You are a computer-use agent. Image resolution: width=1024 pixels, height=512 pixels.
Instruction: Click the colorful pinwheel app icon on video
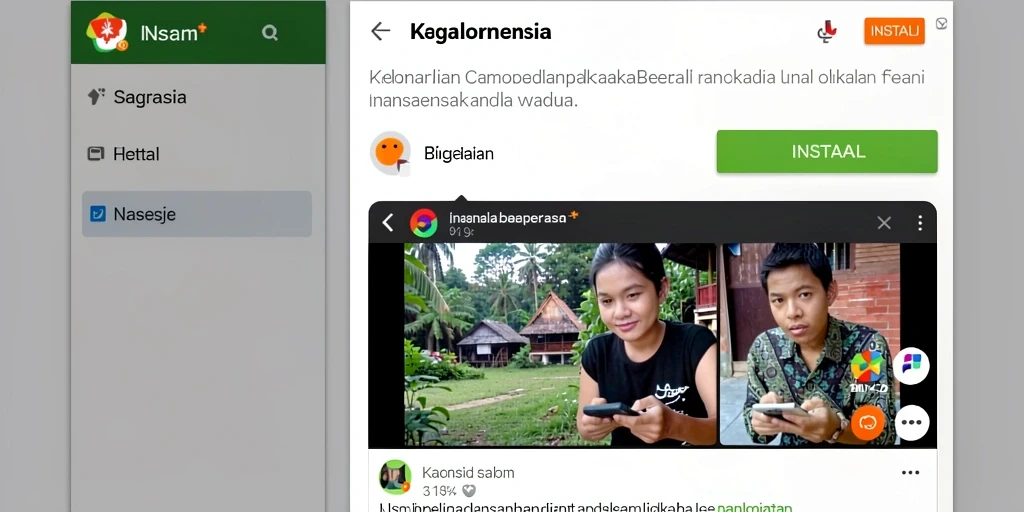tap(868, 366)
